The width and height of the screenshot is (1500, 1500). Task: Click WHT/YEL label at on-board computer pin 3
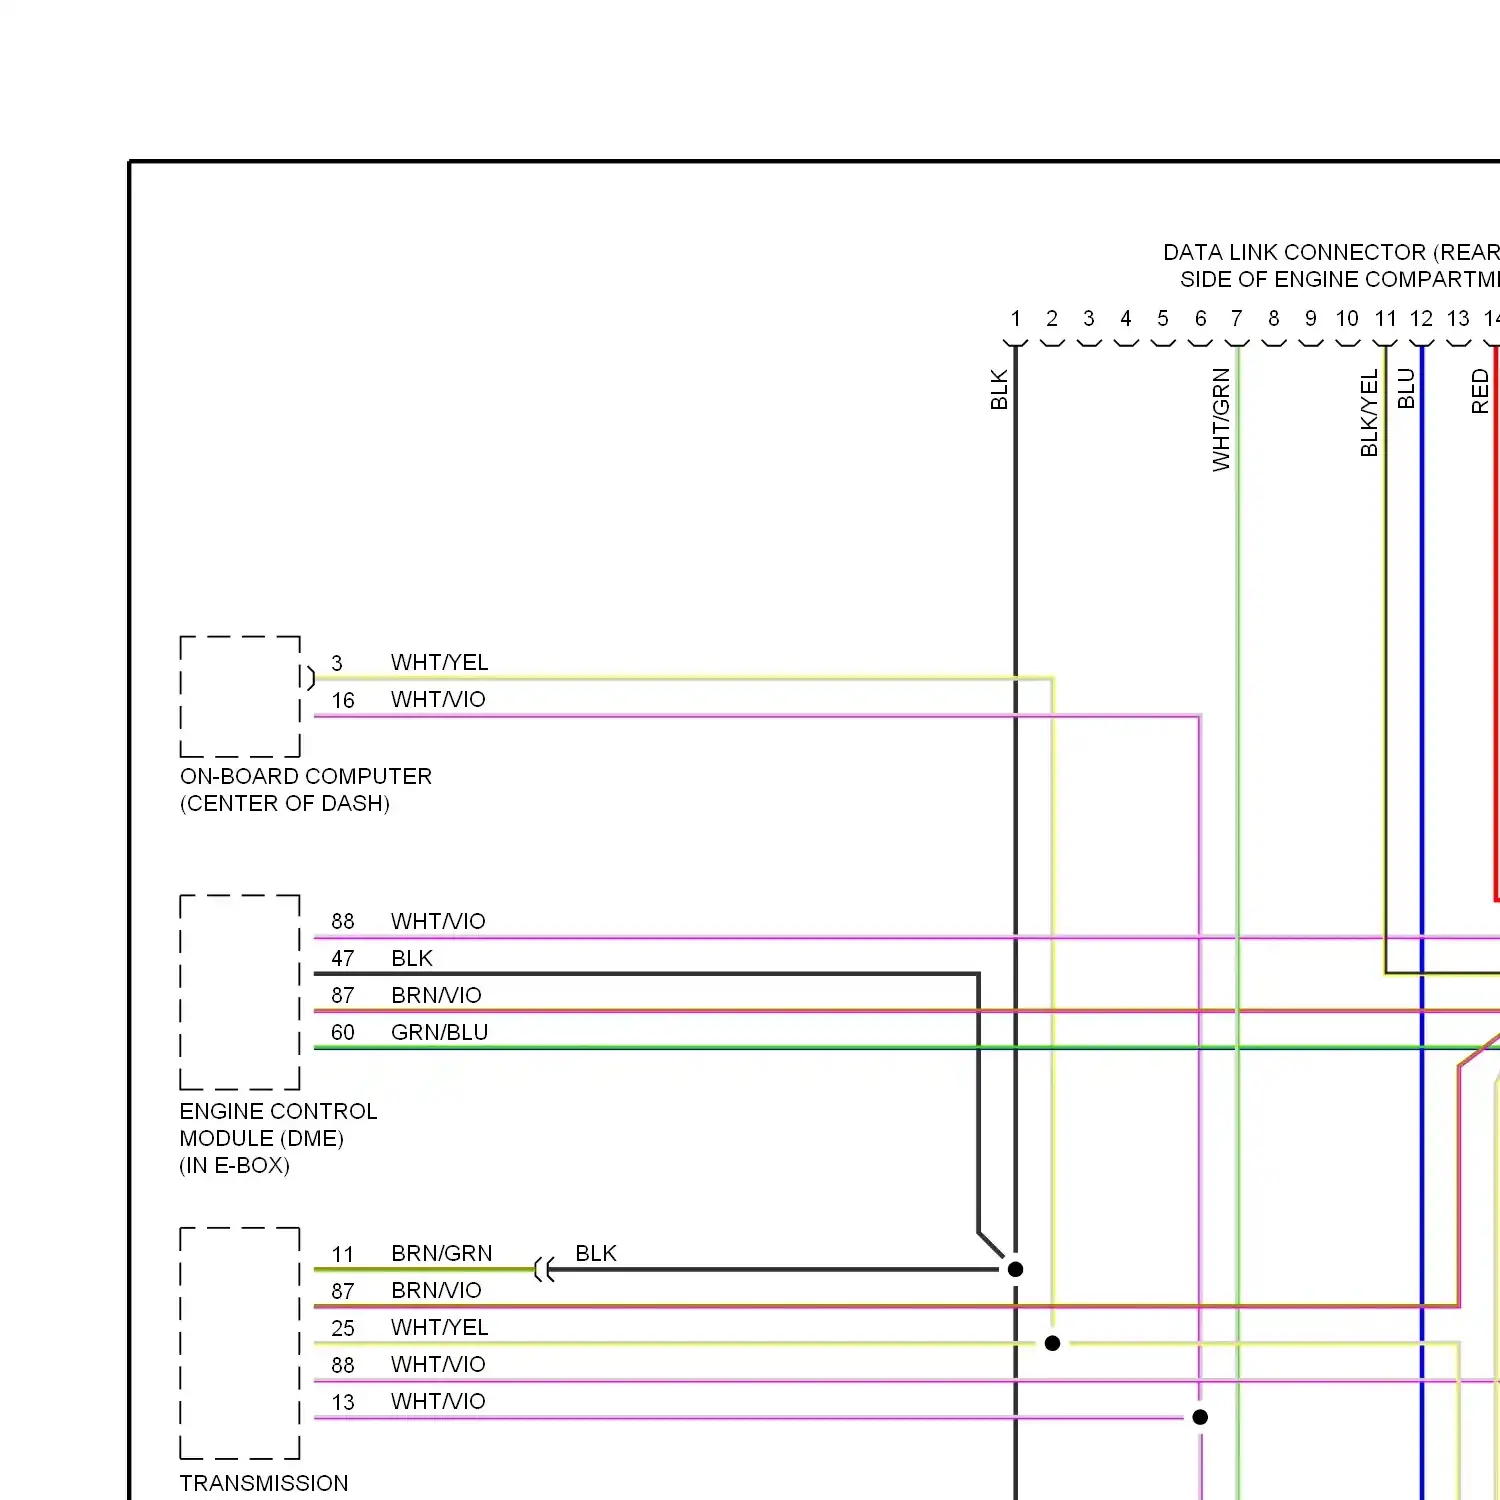tap(439, 662)
